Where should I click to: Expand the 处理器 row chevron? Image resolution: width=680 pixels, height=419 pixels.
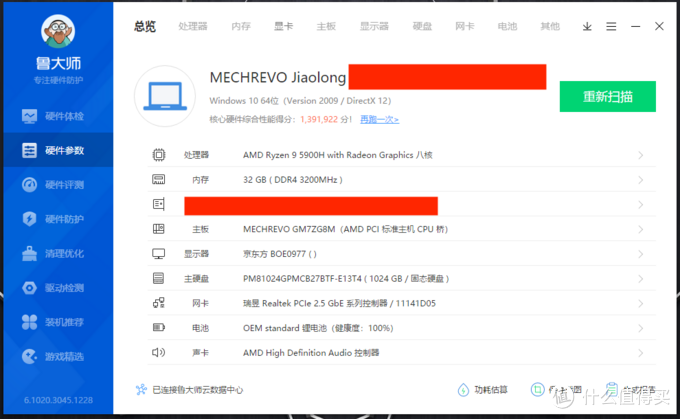[641, 155]
